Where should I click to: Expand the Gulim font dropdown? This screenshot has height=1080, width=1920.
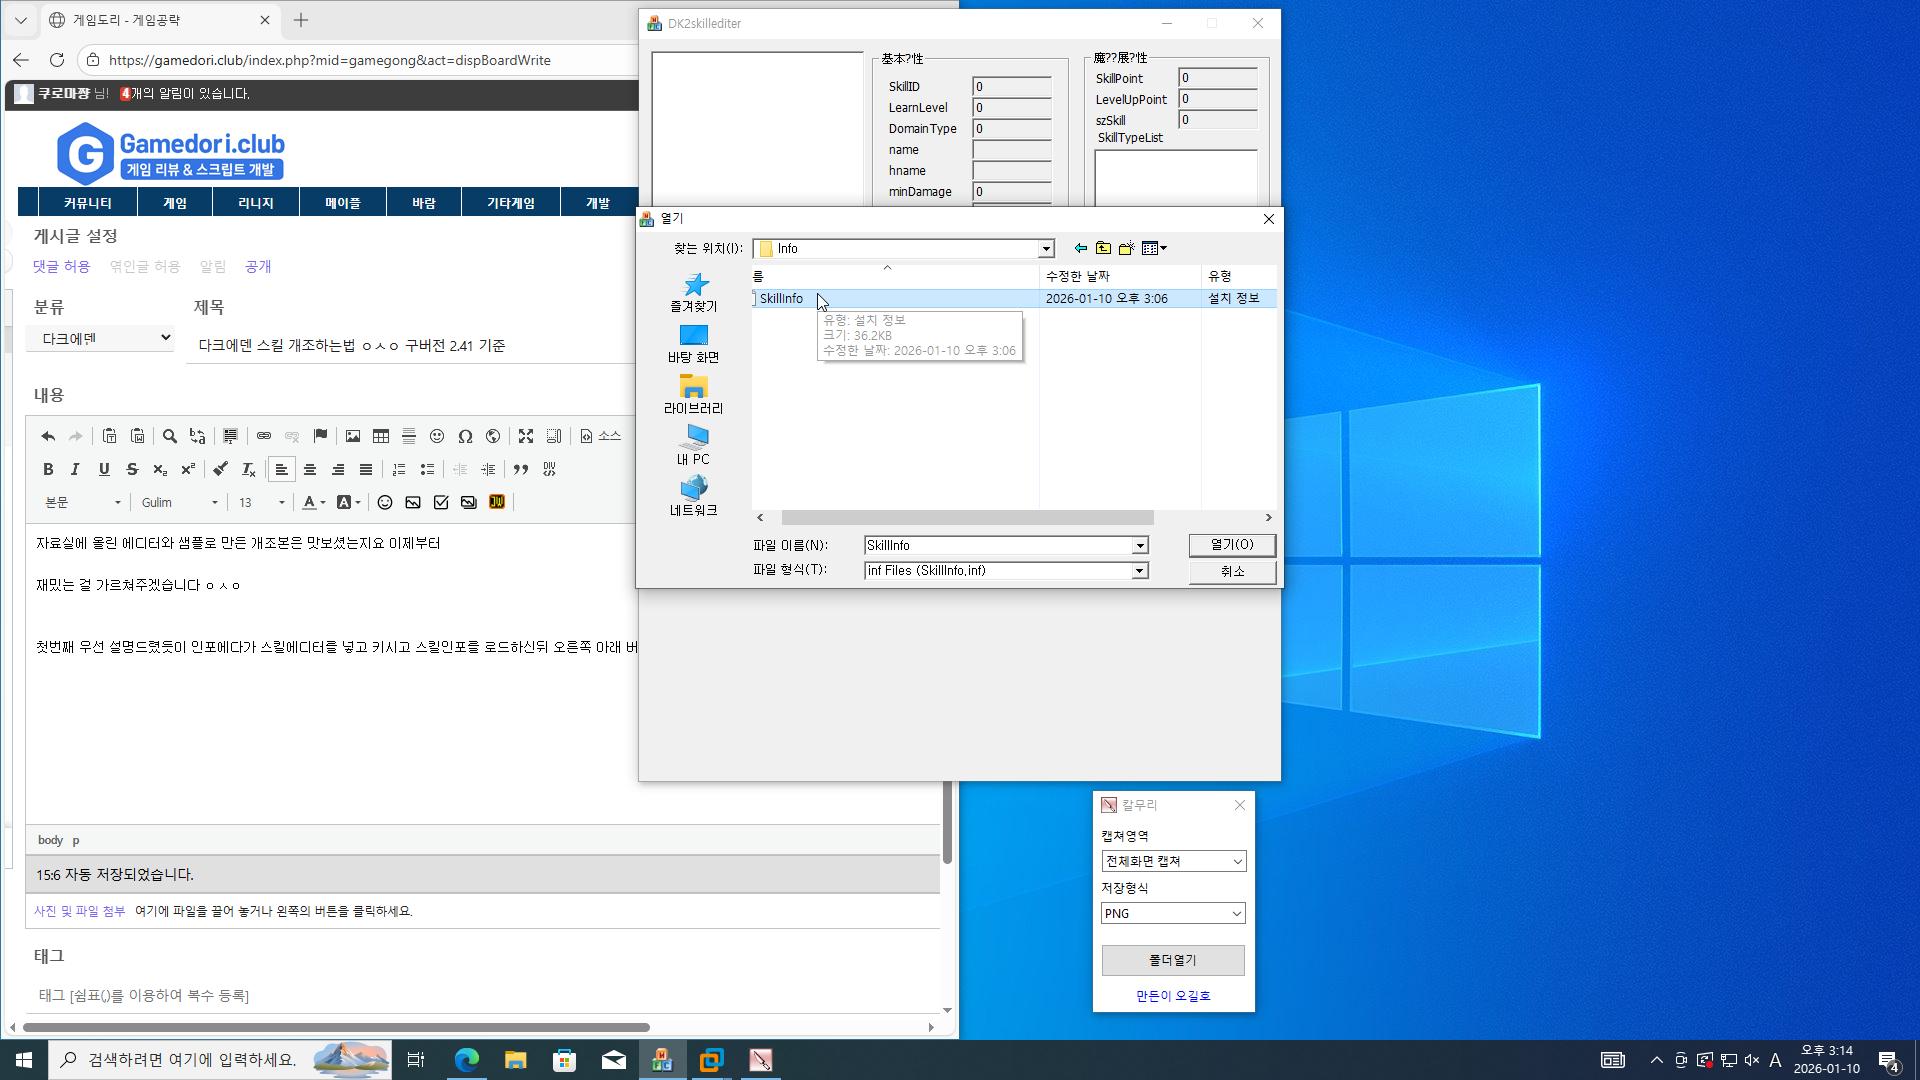tap(180, 502)
